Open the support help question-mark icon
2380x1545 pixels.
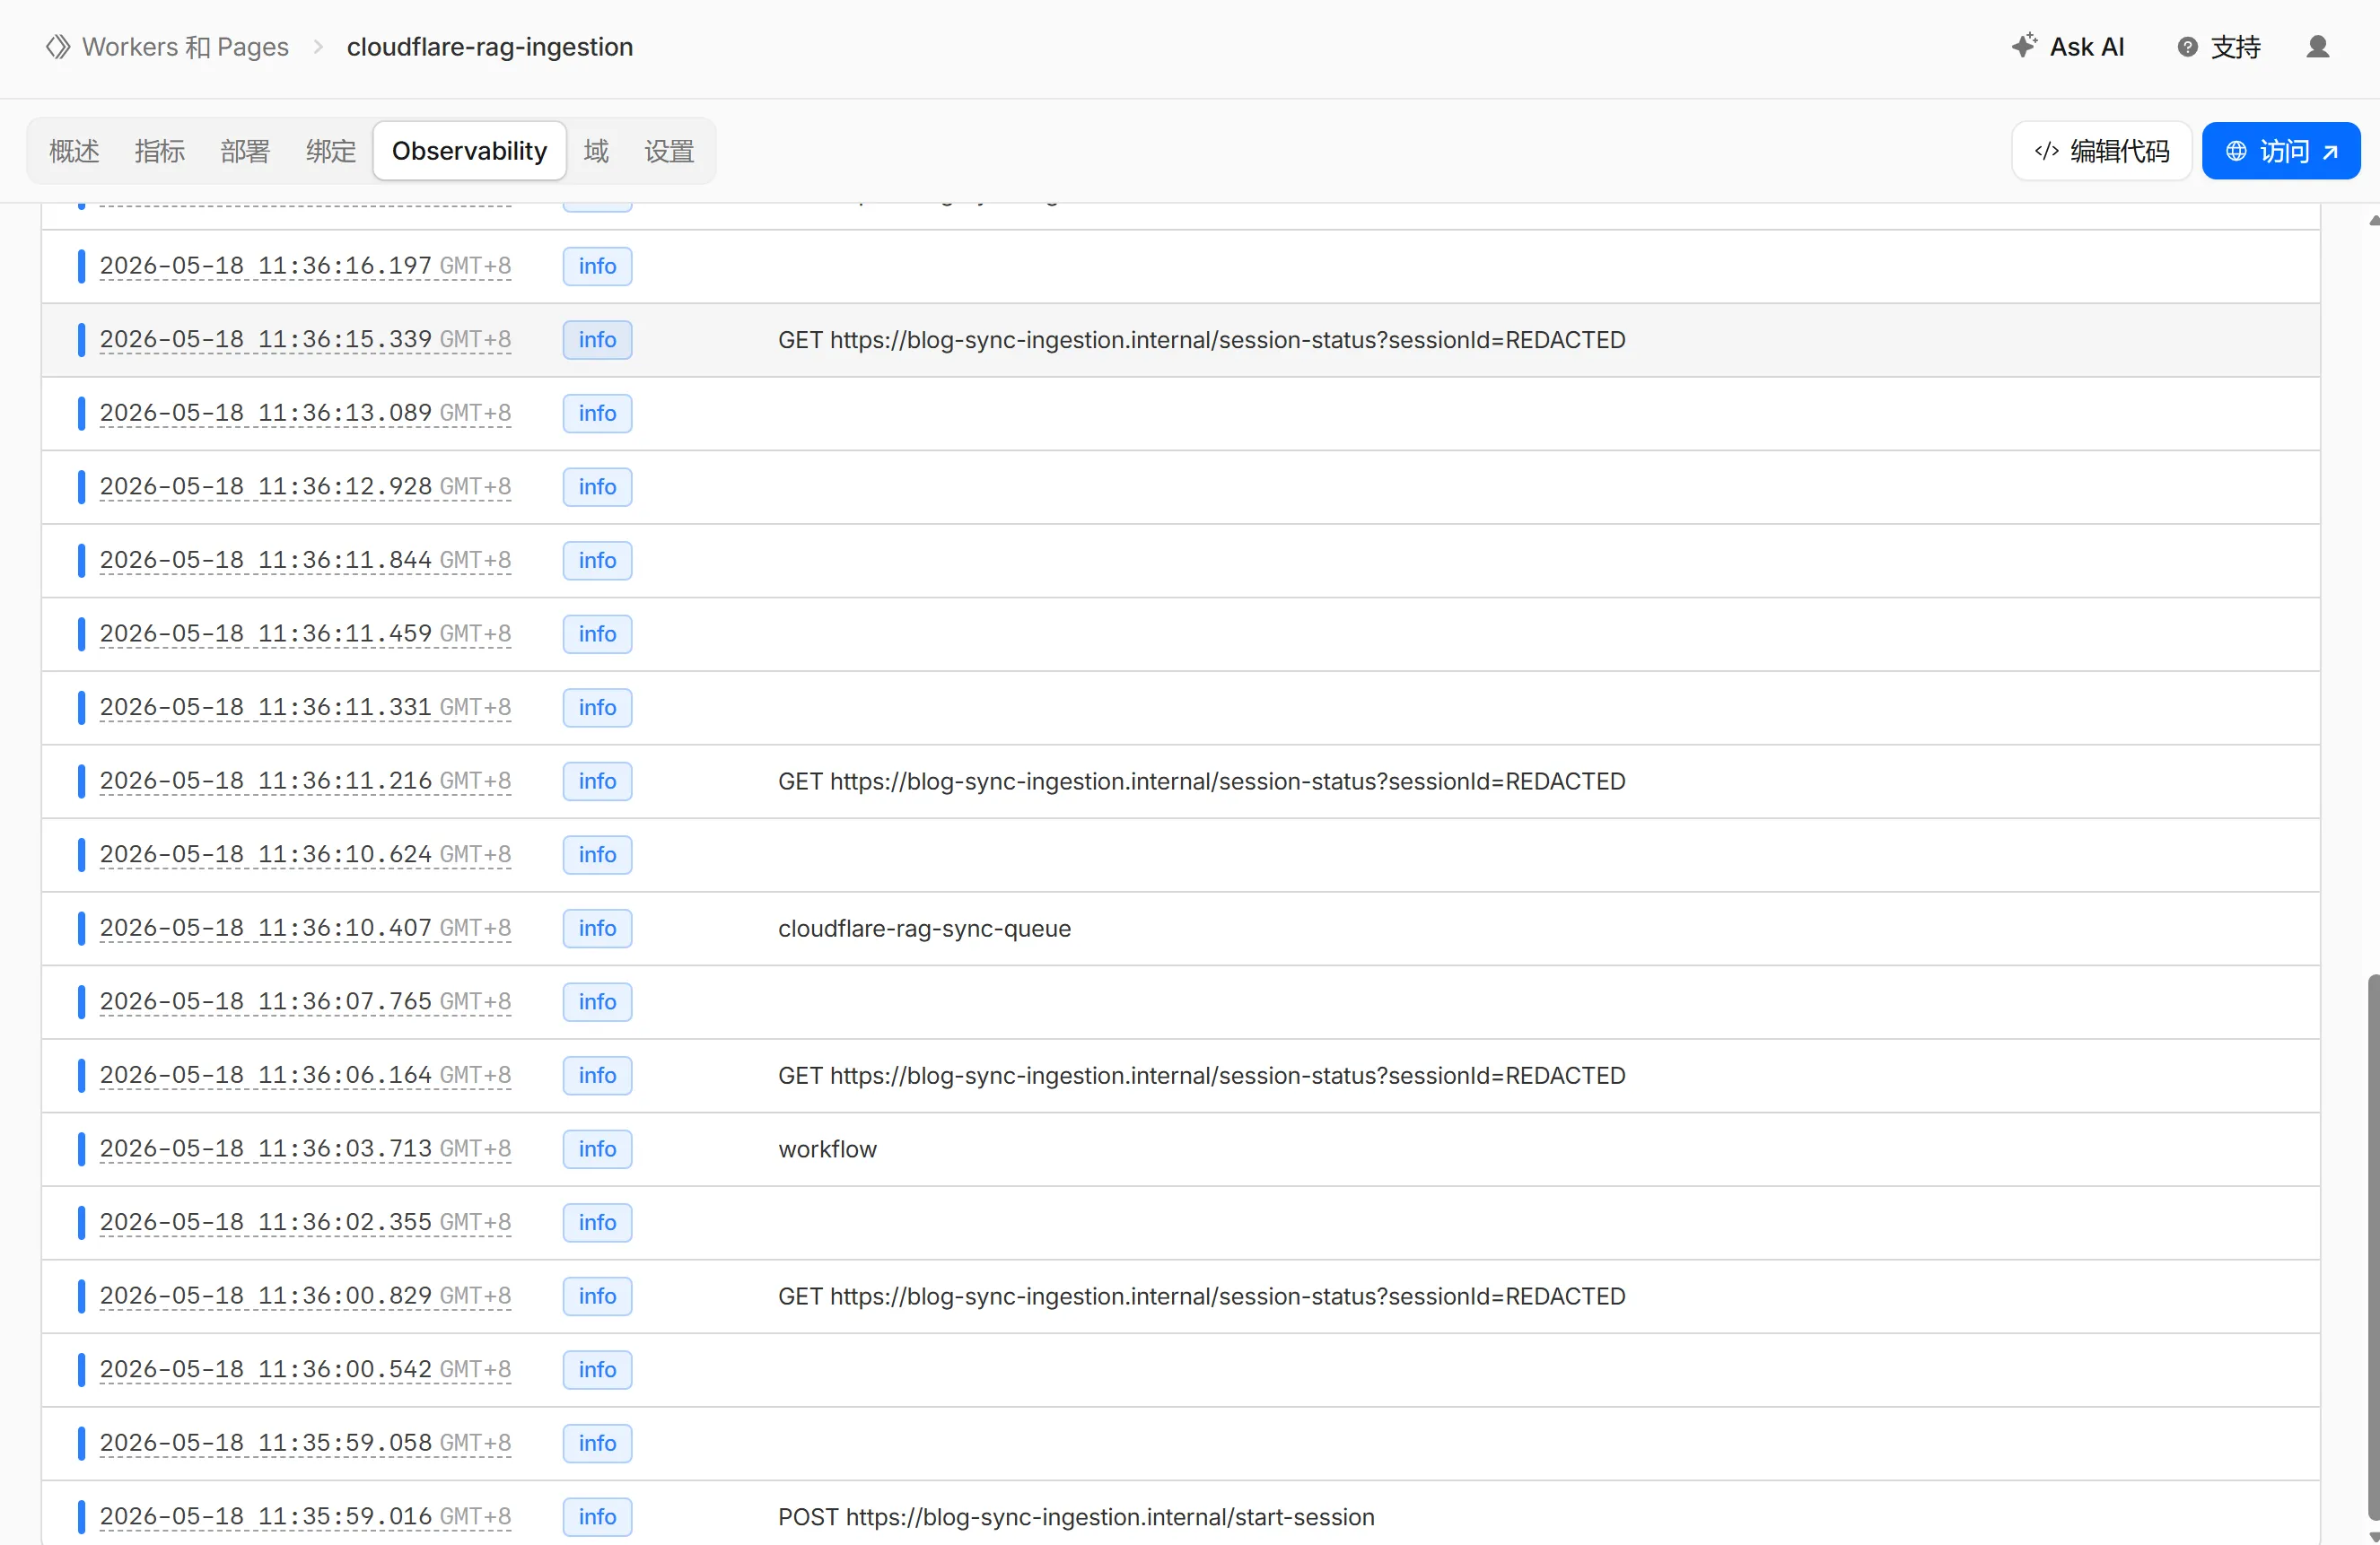click(2188, 47)
